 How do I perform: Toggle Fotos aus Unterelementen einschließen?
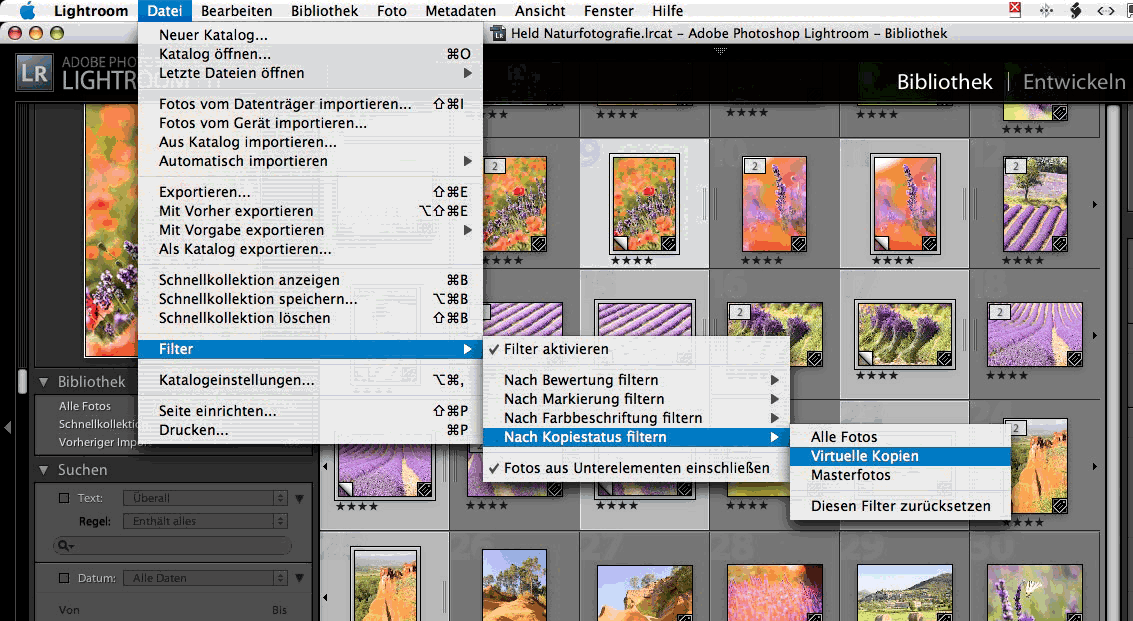[636, 468]
